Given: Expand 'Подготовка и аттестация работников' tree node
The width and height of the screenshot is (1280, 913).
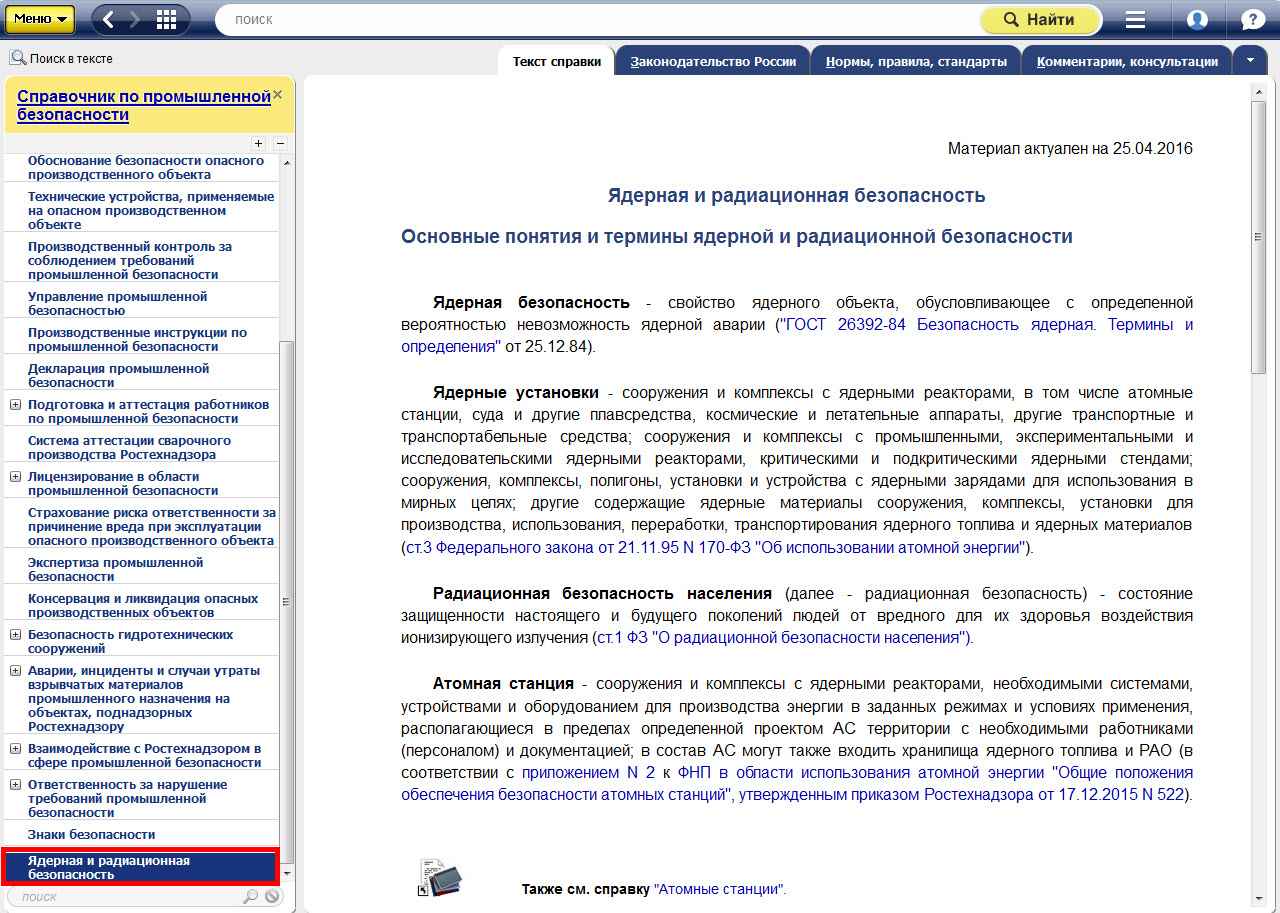Looking at the screenshot, I should click(x=15, y=405).
